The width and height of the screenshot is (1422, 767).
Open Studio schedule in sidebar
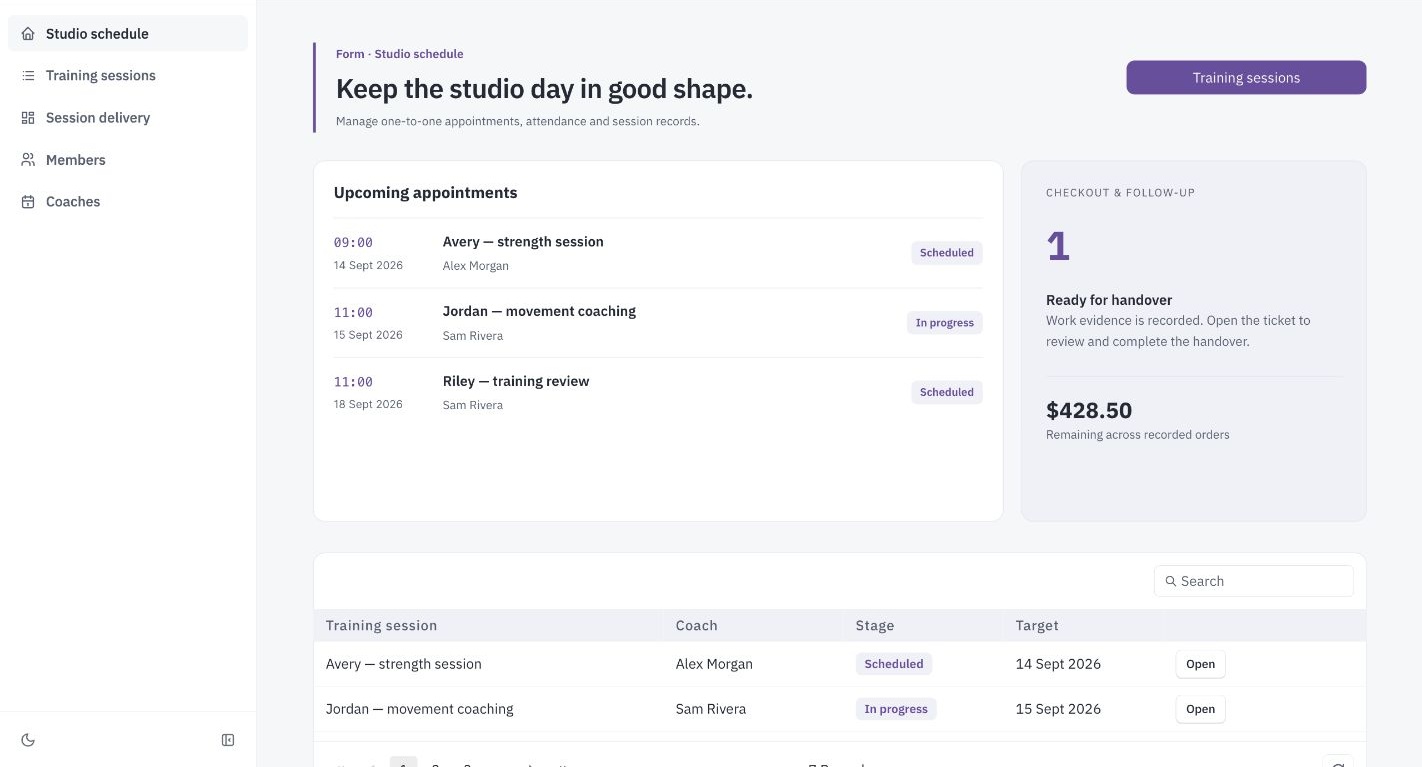[128, 34]
